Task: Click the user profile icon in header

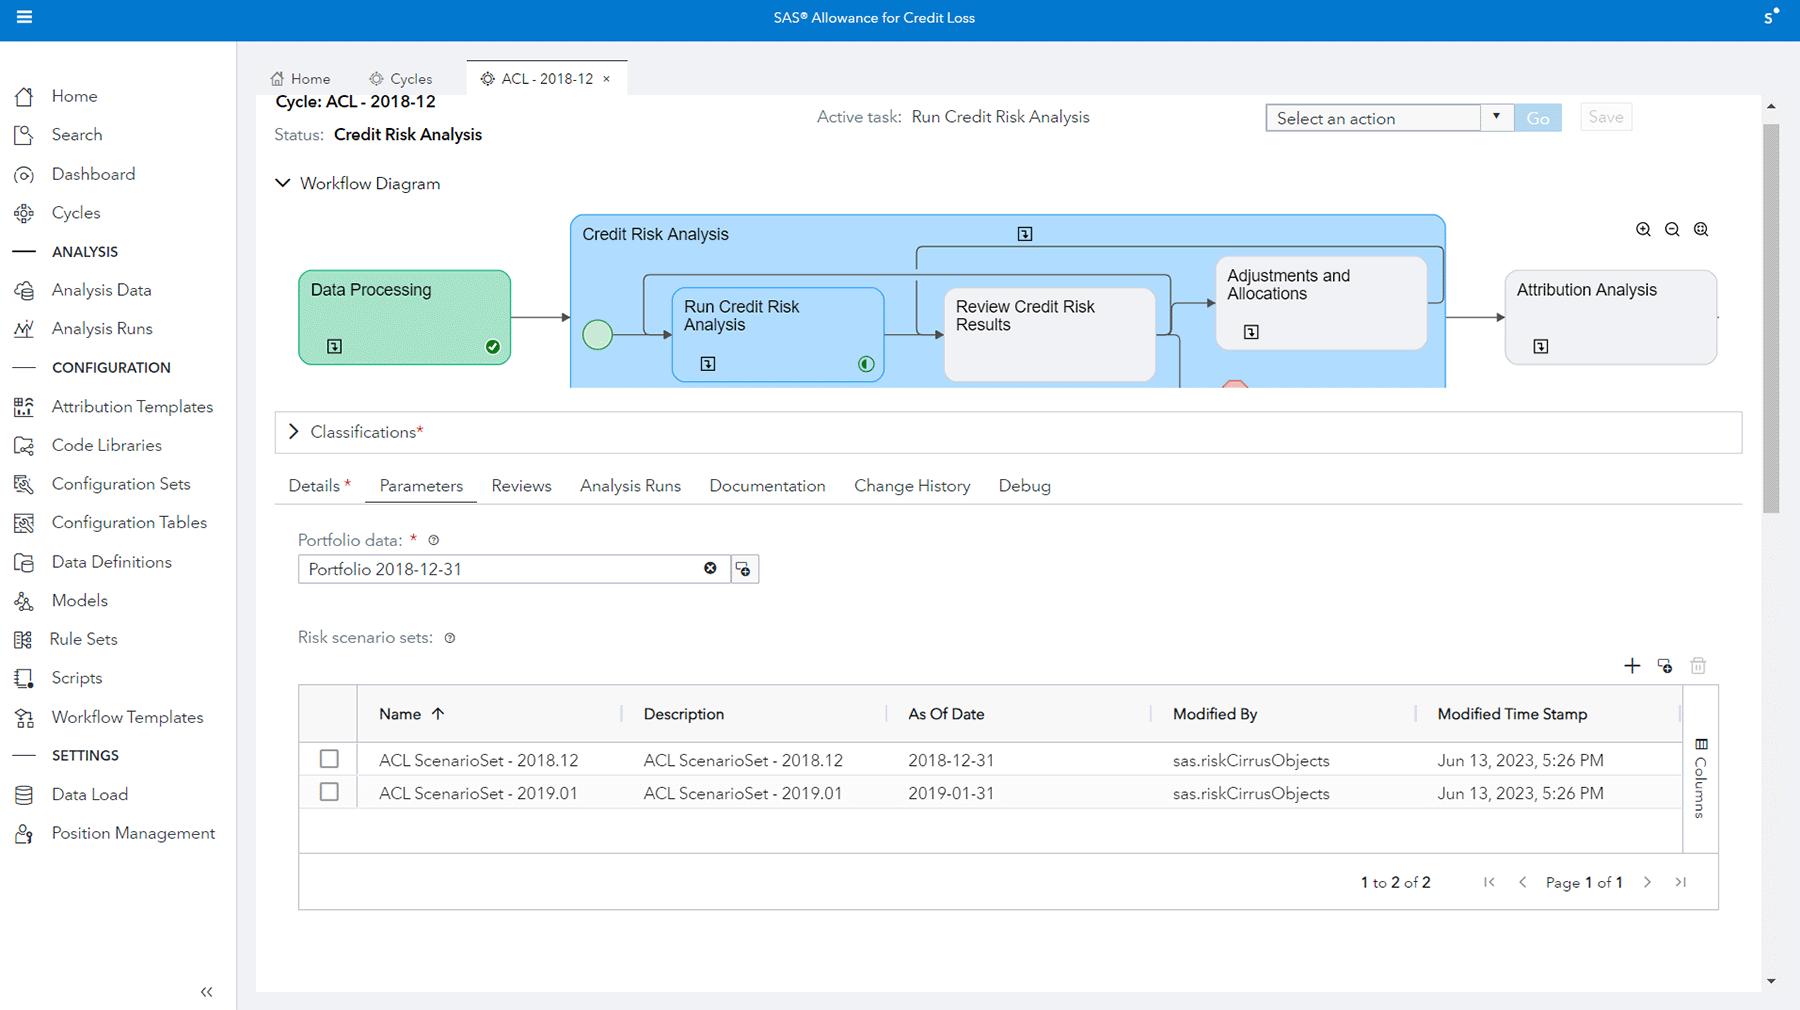Action: pyautogui.click(x=1770, y=17)
